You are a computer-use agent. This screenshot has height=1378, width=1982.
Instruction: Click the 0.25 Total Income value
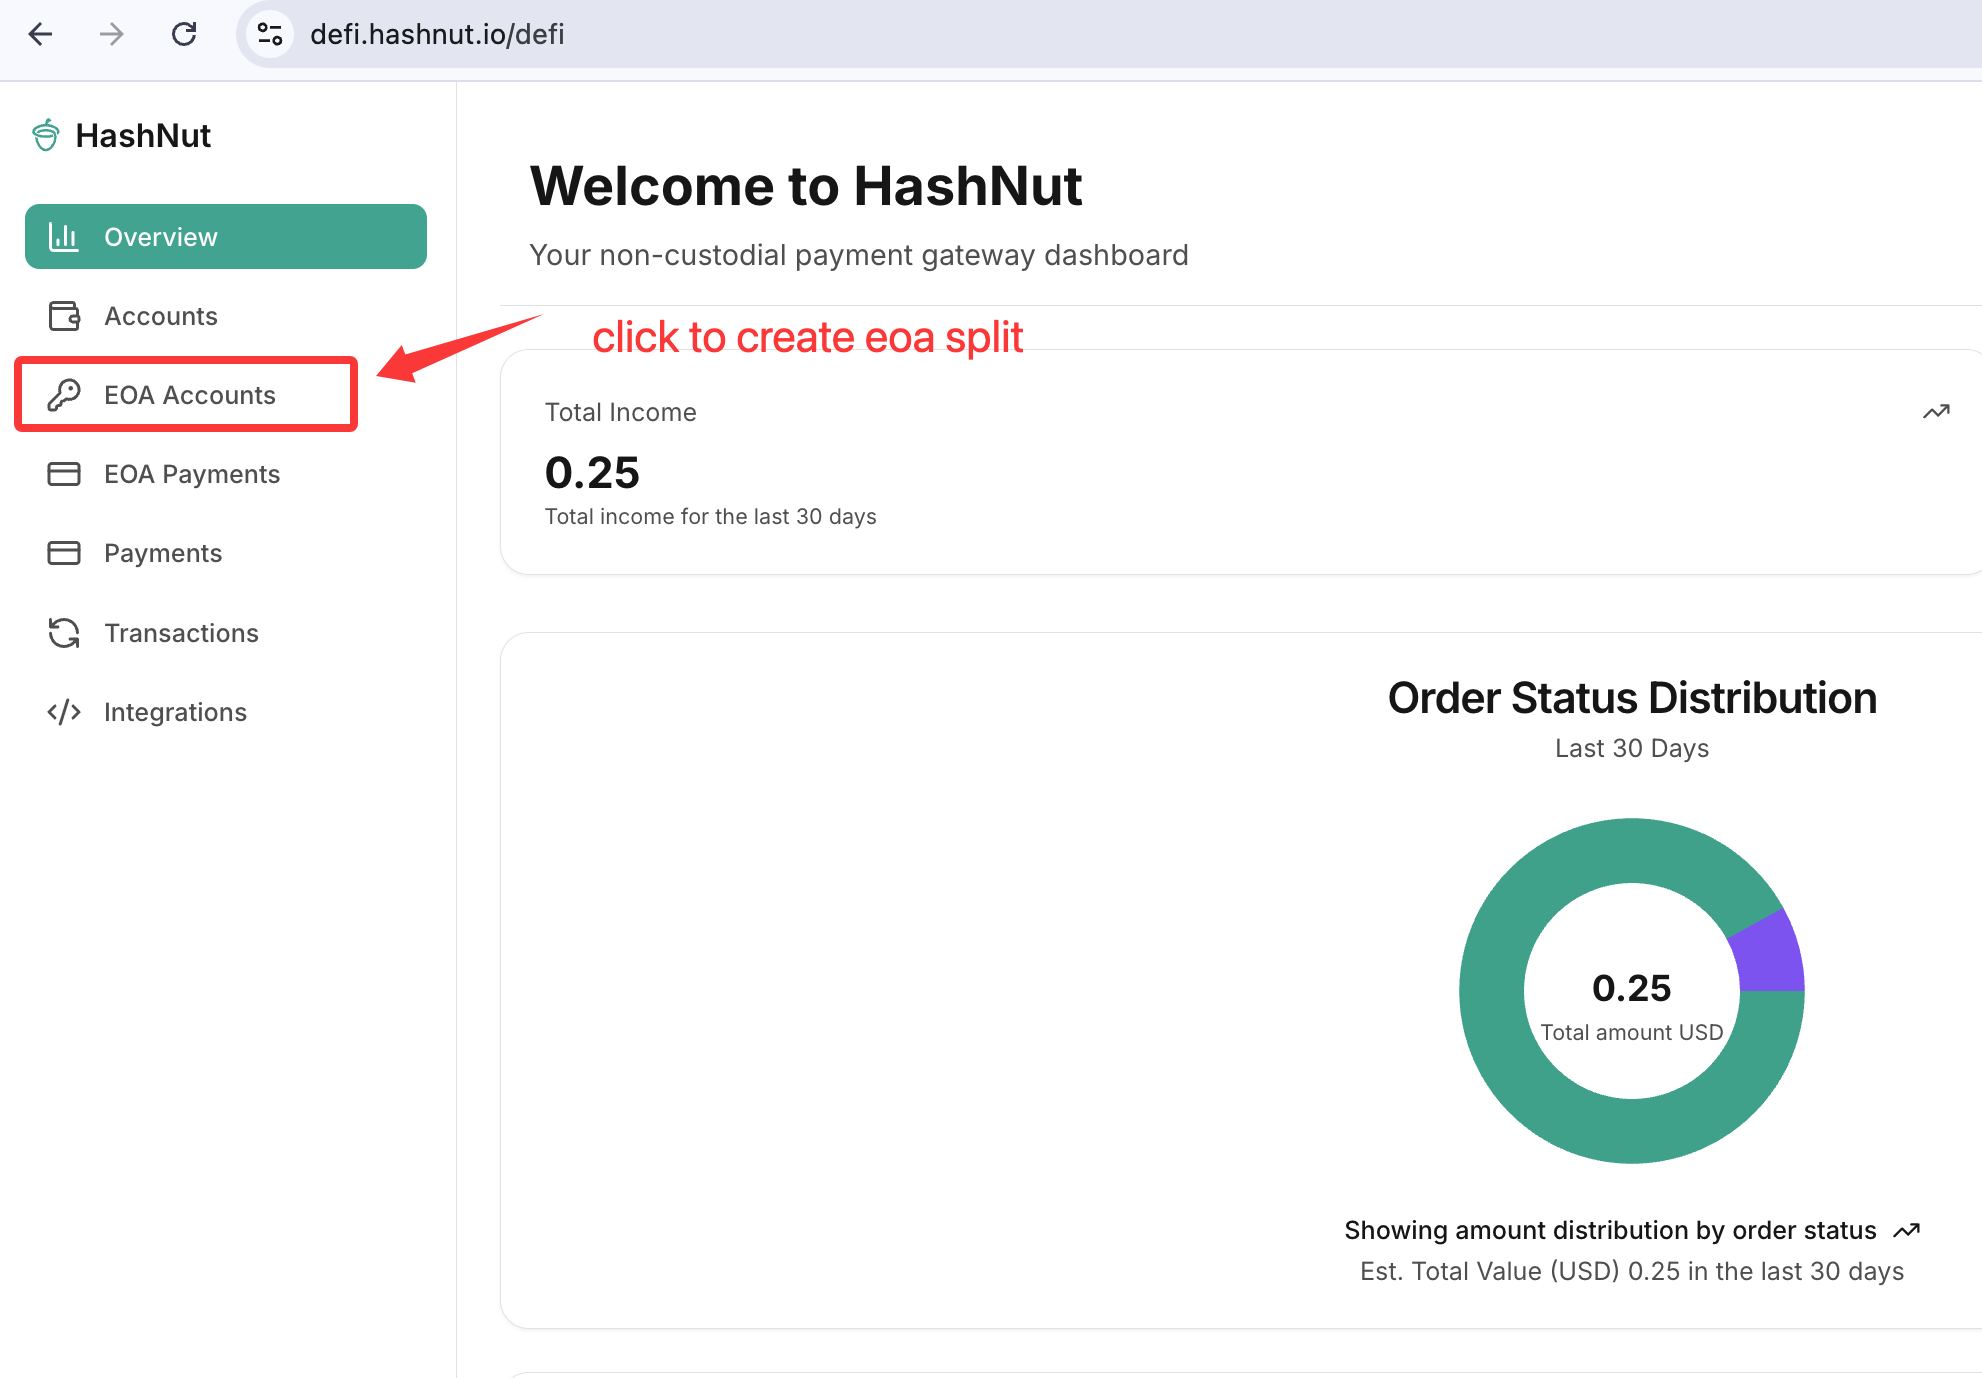pos(592,472)
